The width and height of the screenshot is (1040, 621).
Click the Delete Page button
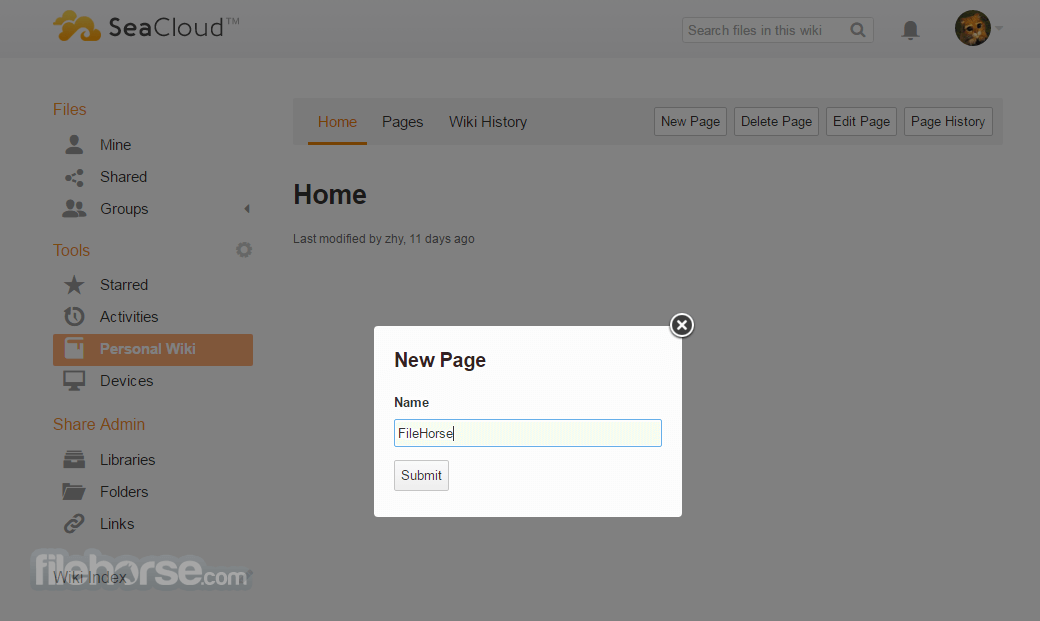tap(776, 121)
